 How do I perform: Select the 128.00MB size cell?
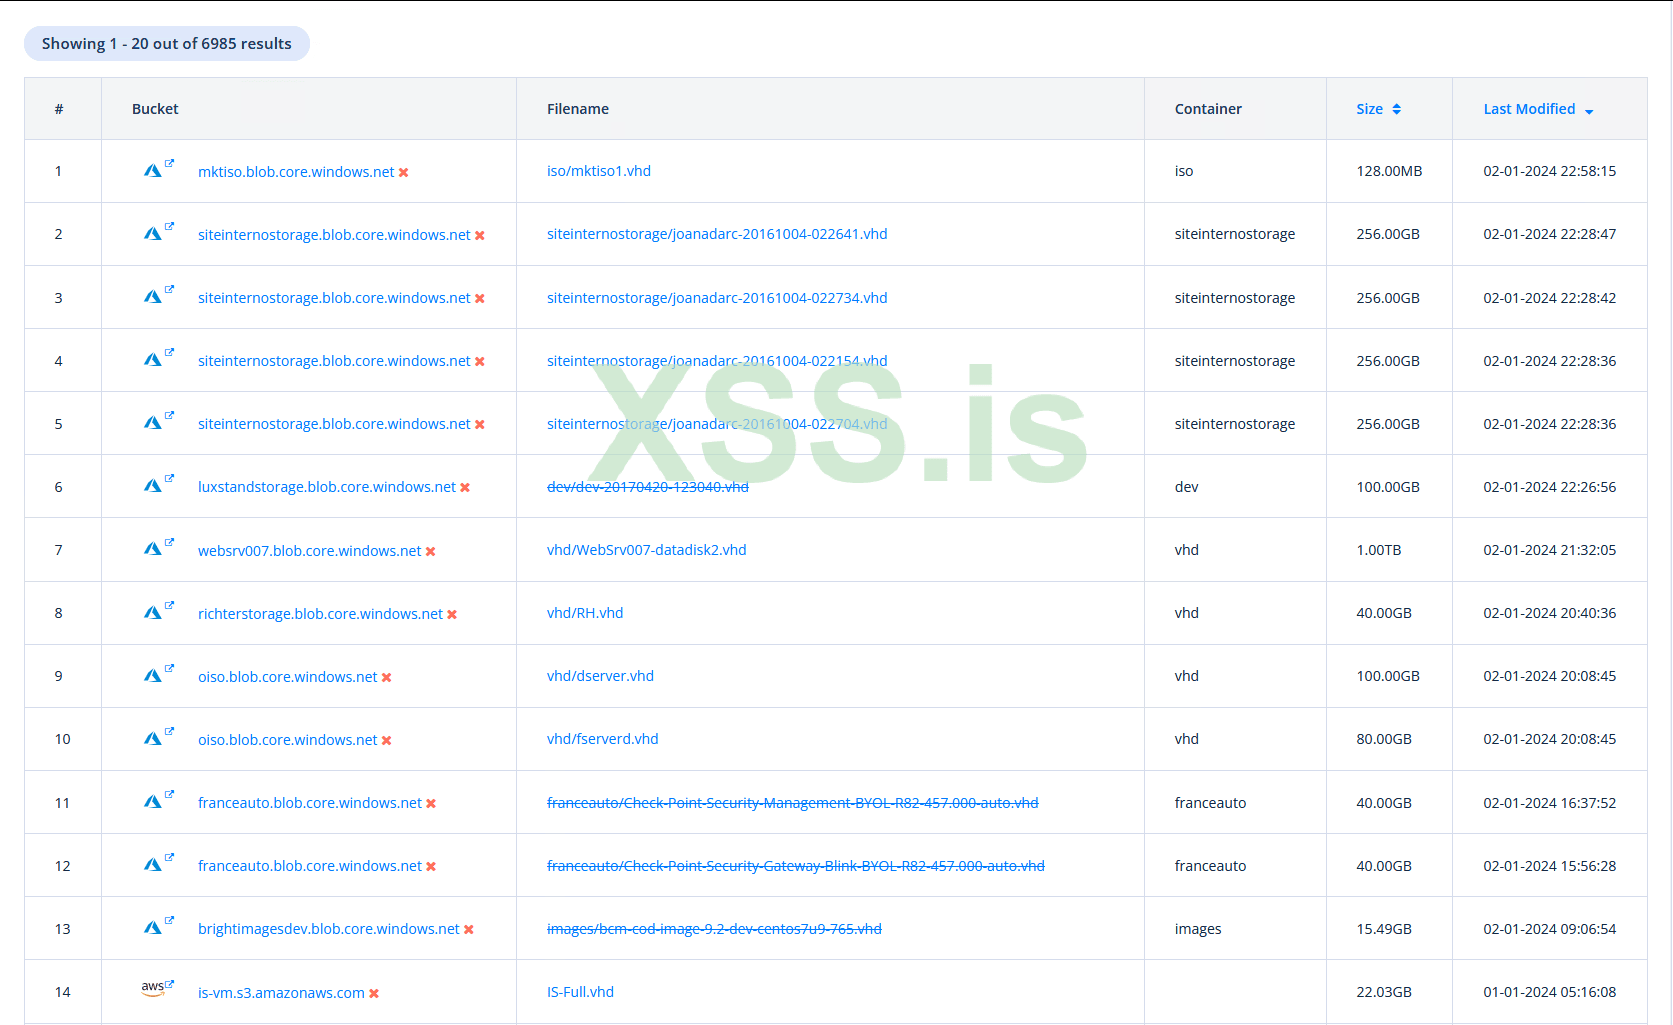coord(1389,171)
